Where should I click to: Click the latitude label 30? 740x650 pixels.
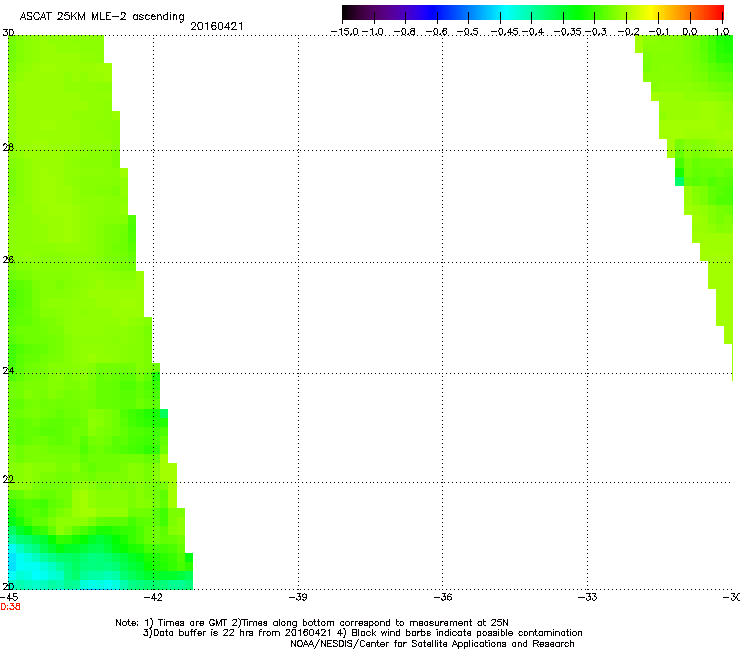click(x=8, y=33)
